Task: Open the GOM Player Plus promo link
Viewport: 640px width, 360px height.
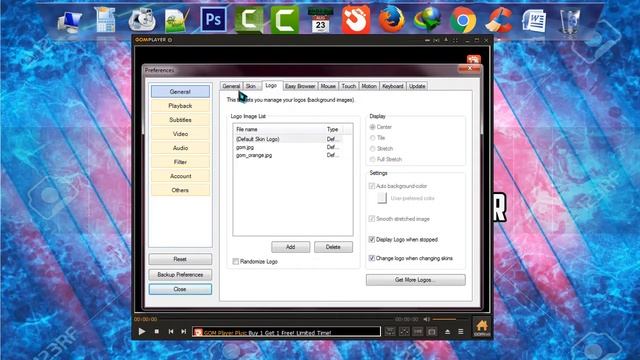Action: coord(267,333)
